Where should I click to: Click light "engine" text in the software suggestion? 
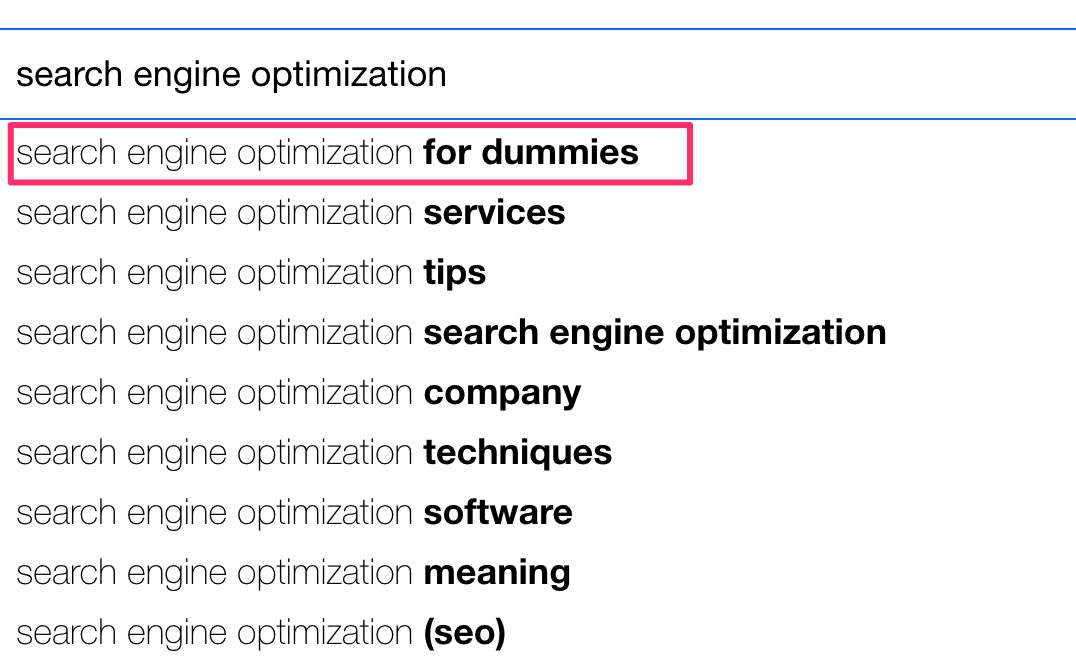[179, 513]
